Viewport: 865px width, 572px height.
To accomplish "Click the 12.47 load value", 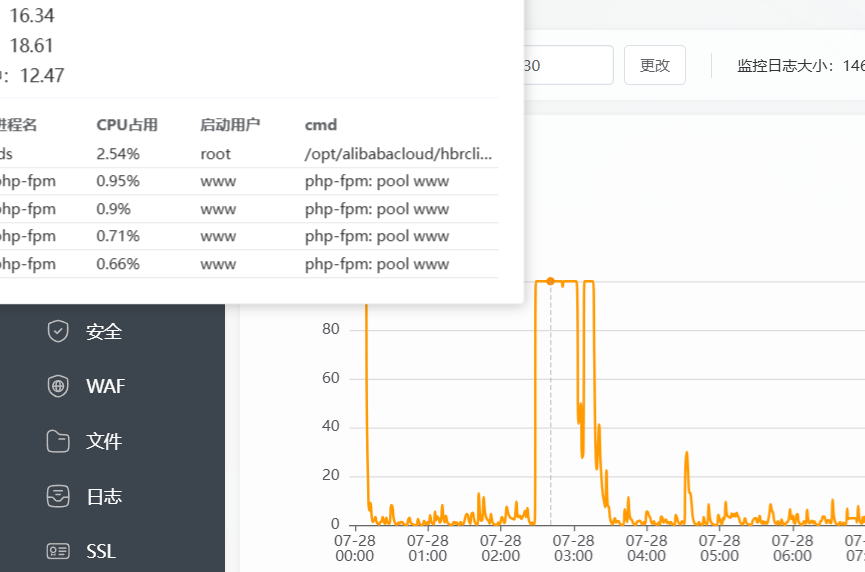I will pos(42,76).
